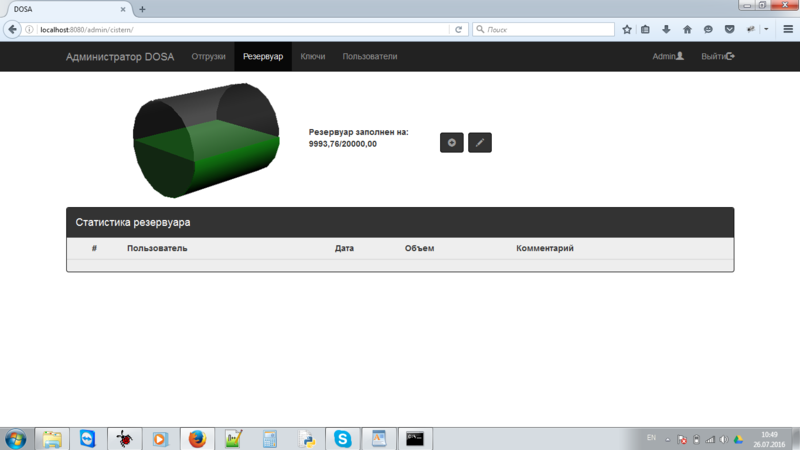800x450 pixels.
Task: Open the Firefox hamburger menu
Action: (x=788, y=30)
